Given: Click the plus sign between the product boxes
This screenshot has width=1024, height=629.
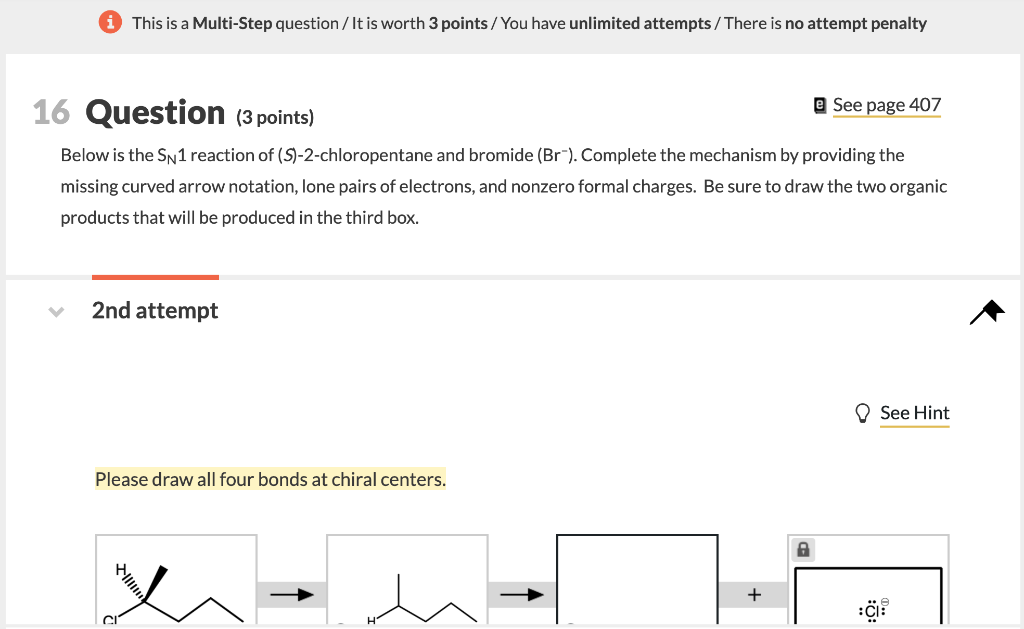Looking at the screenshot, I should click(x=753, y=594).
